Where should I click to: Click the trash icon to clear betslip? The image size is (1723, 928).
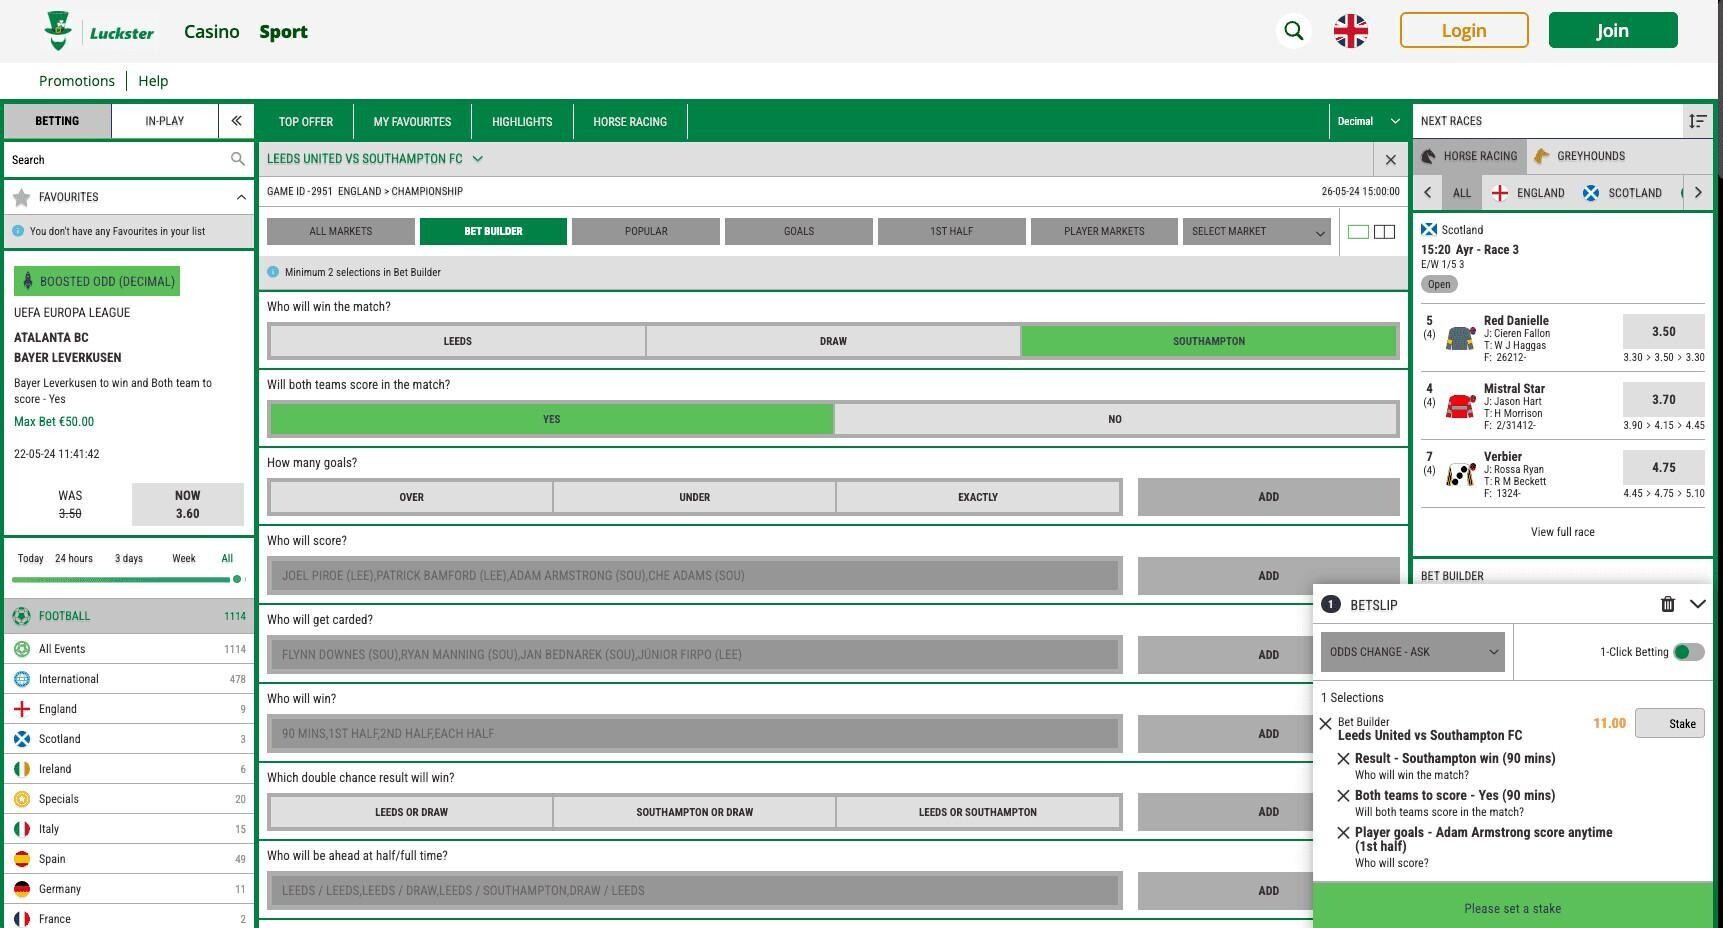point(1667,604)
